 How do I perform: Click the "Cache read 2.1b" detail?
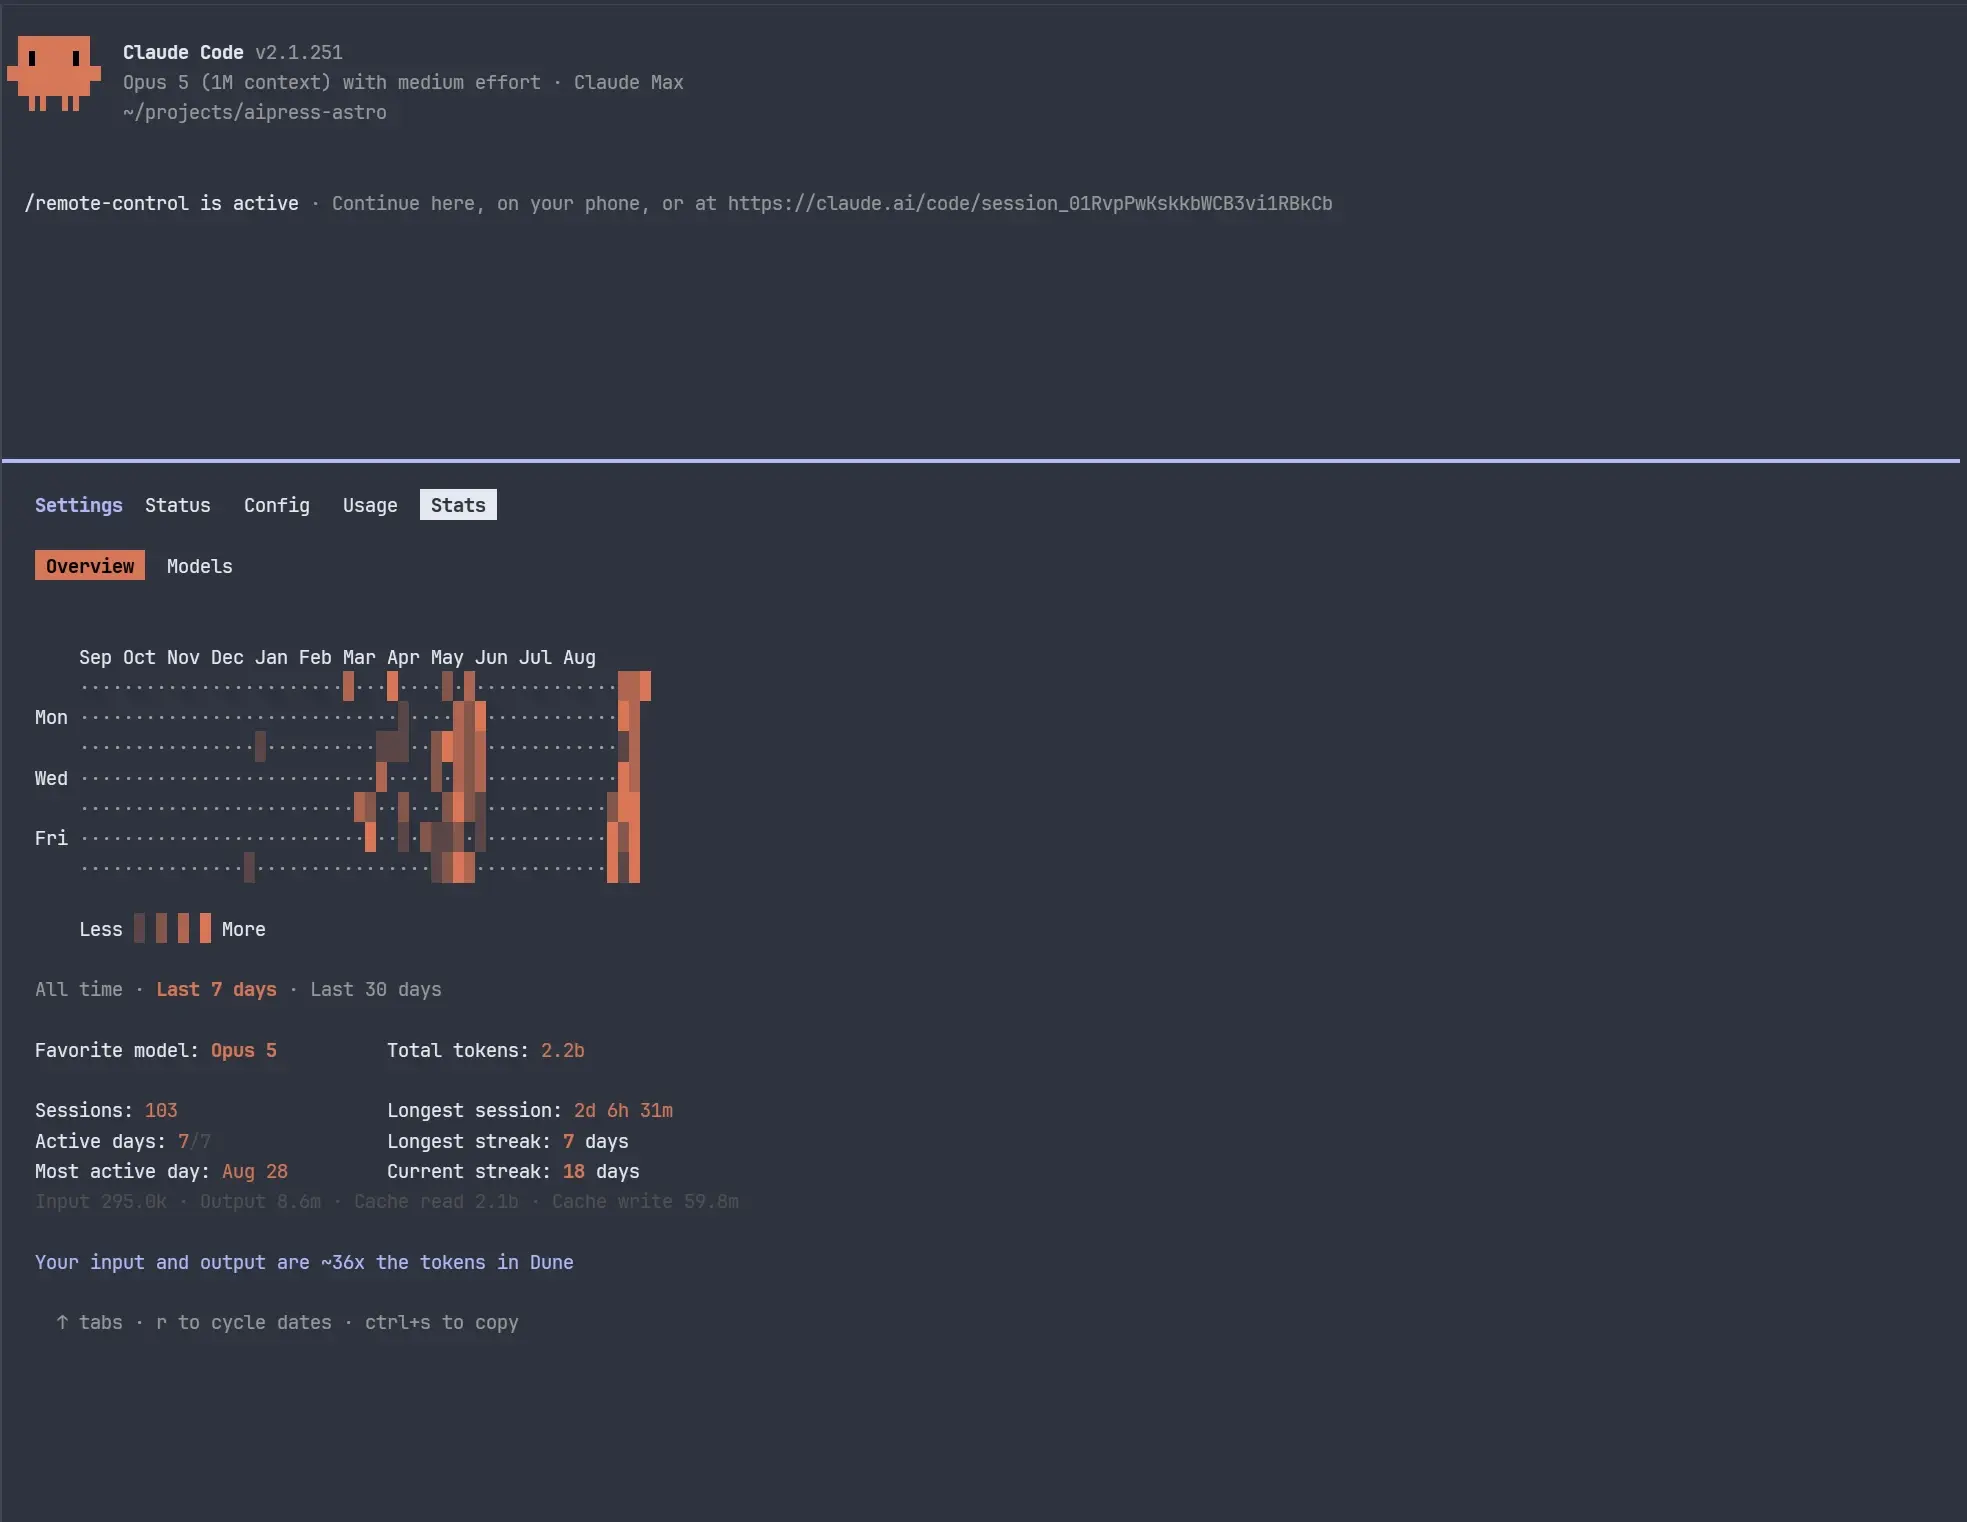click(x=436, y=1201)
